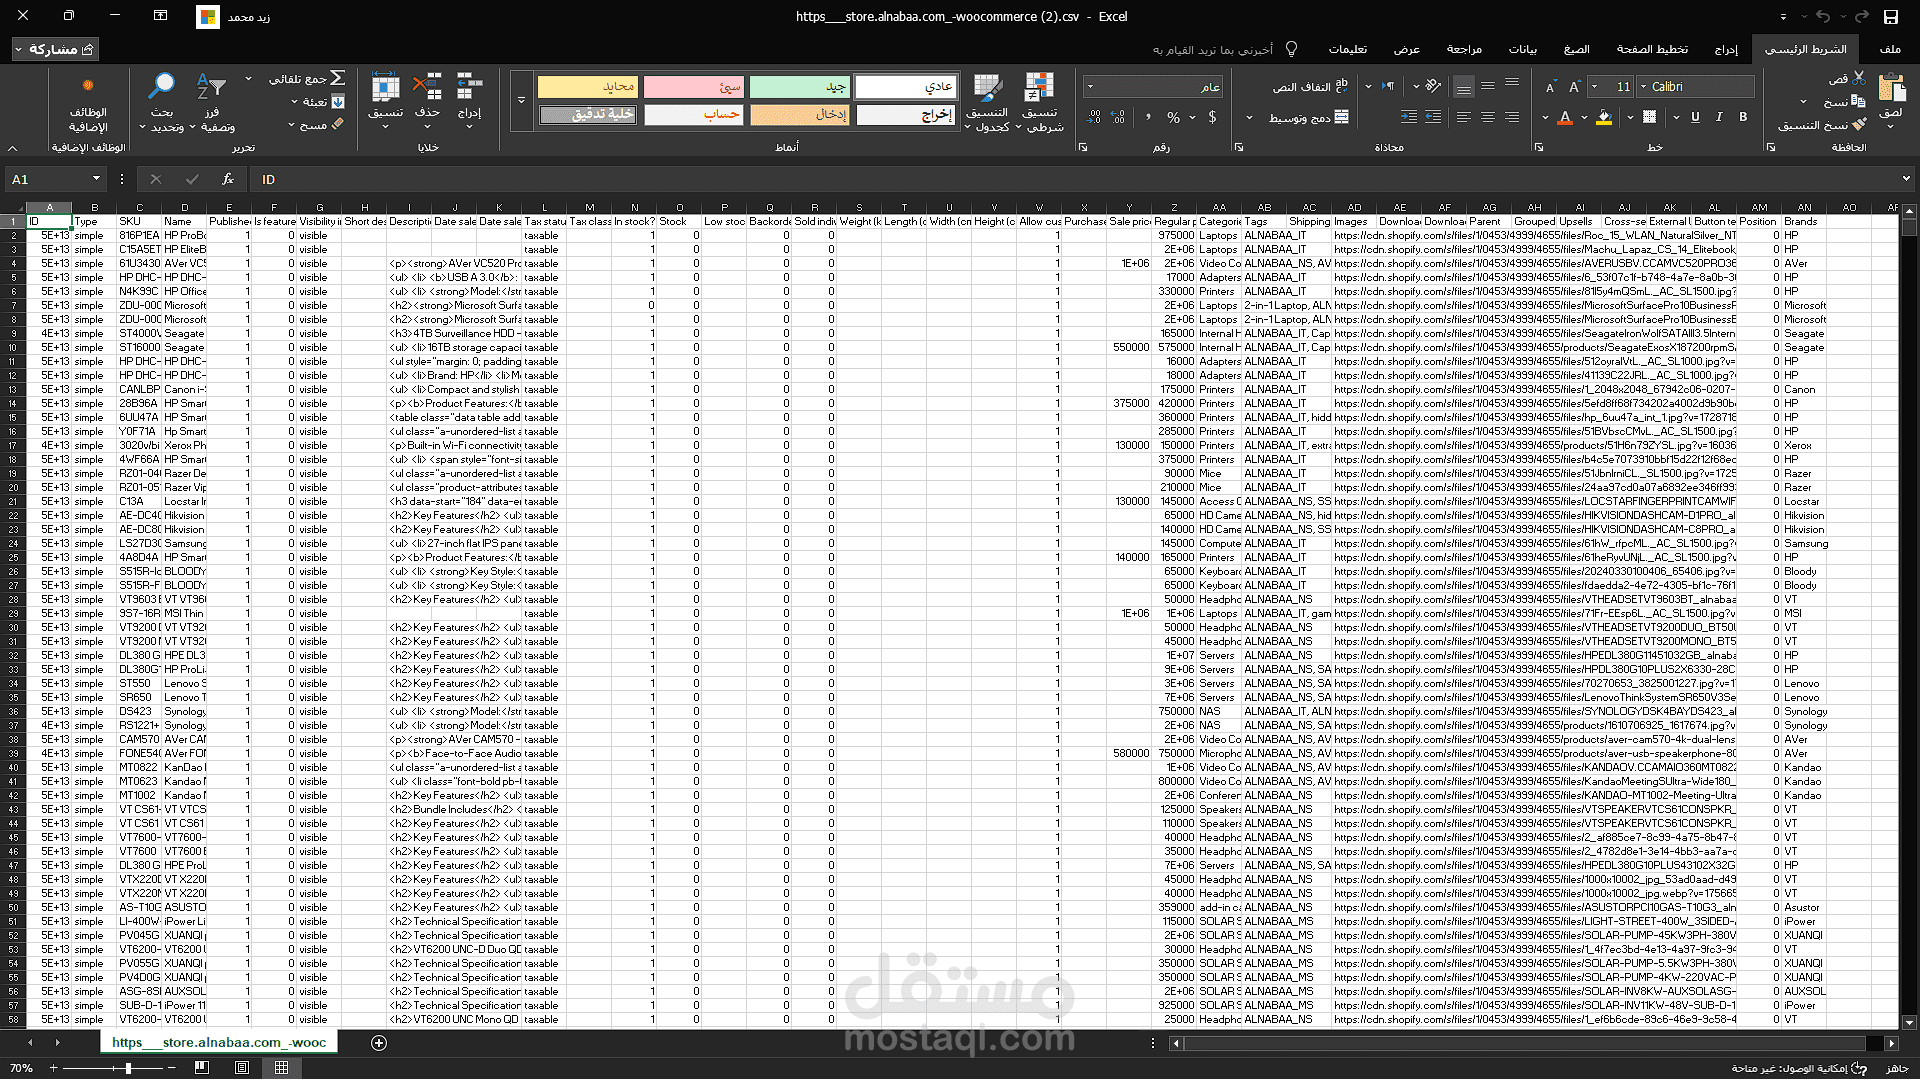Switch to the إدراج (Insert) tab
This screenshot has width=1920, height=1080.
coord(1726,49)
